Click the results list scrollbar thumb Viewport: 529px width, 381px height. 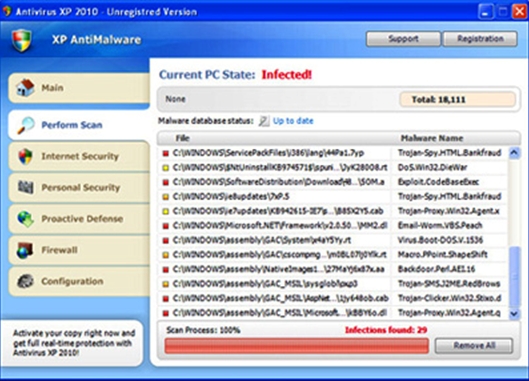(514, 277)
